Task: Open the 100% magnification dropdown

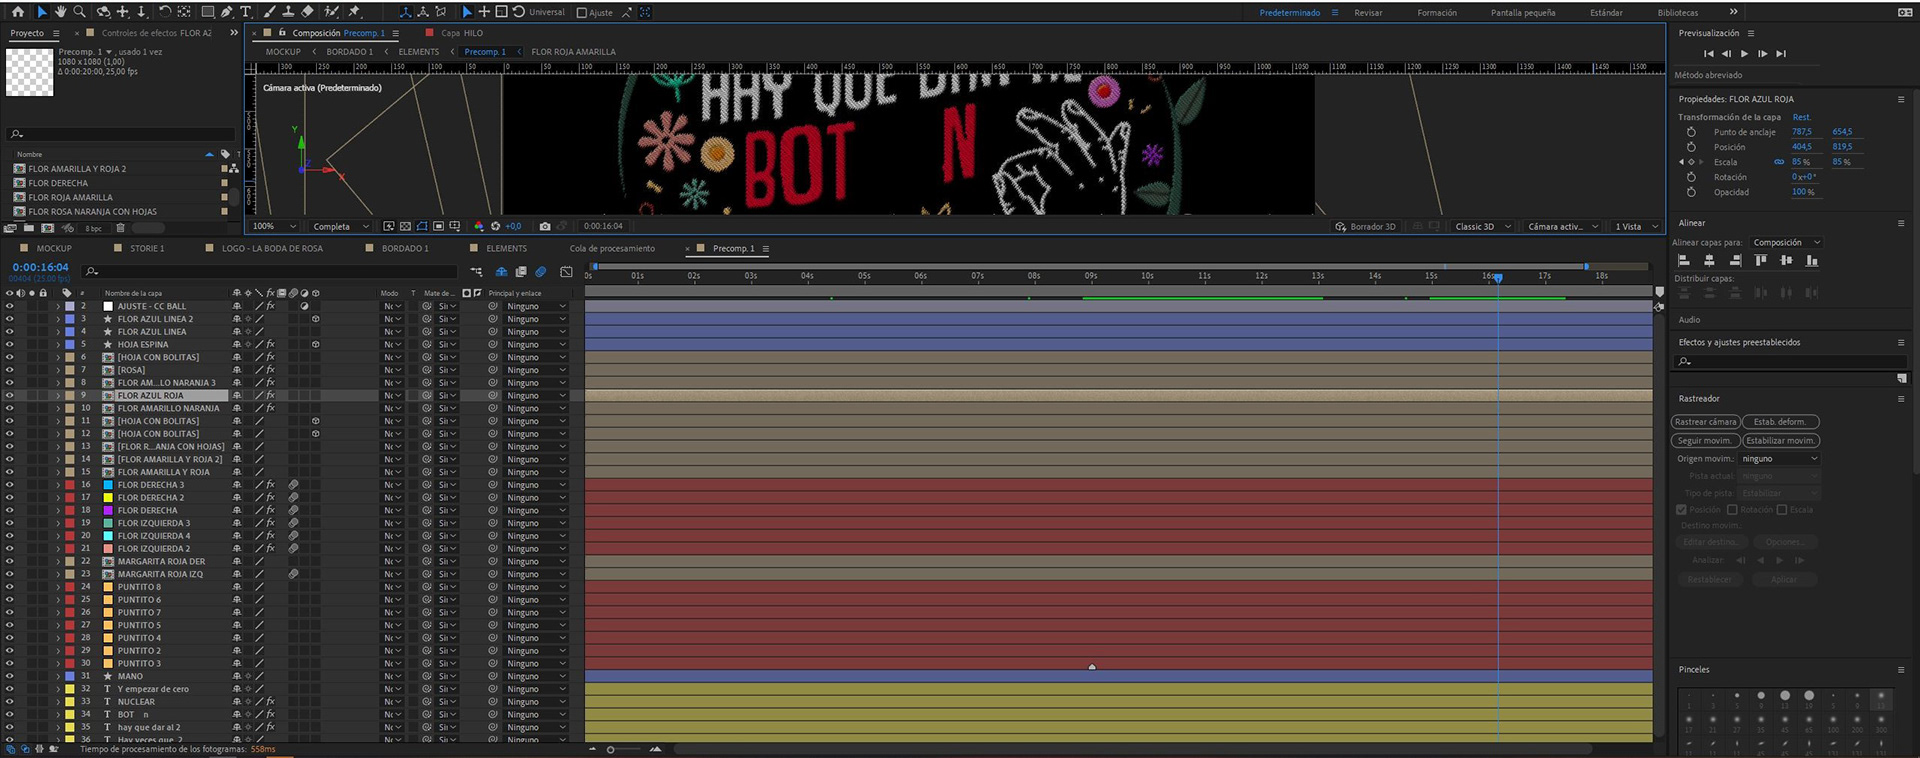Action: tap(275, 226)
